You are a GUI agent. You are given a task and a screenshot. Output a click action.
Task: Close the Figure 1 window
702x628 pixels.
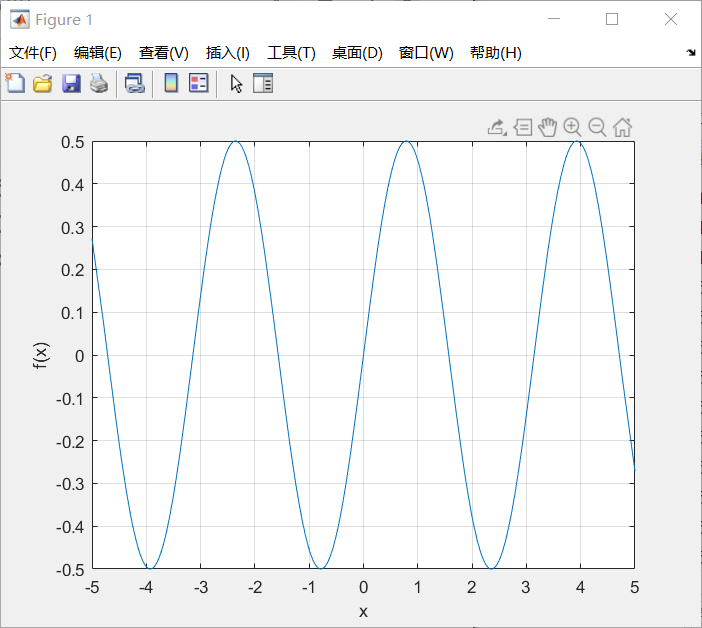pyautogui.click(x=671, y=19)
